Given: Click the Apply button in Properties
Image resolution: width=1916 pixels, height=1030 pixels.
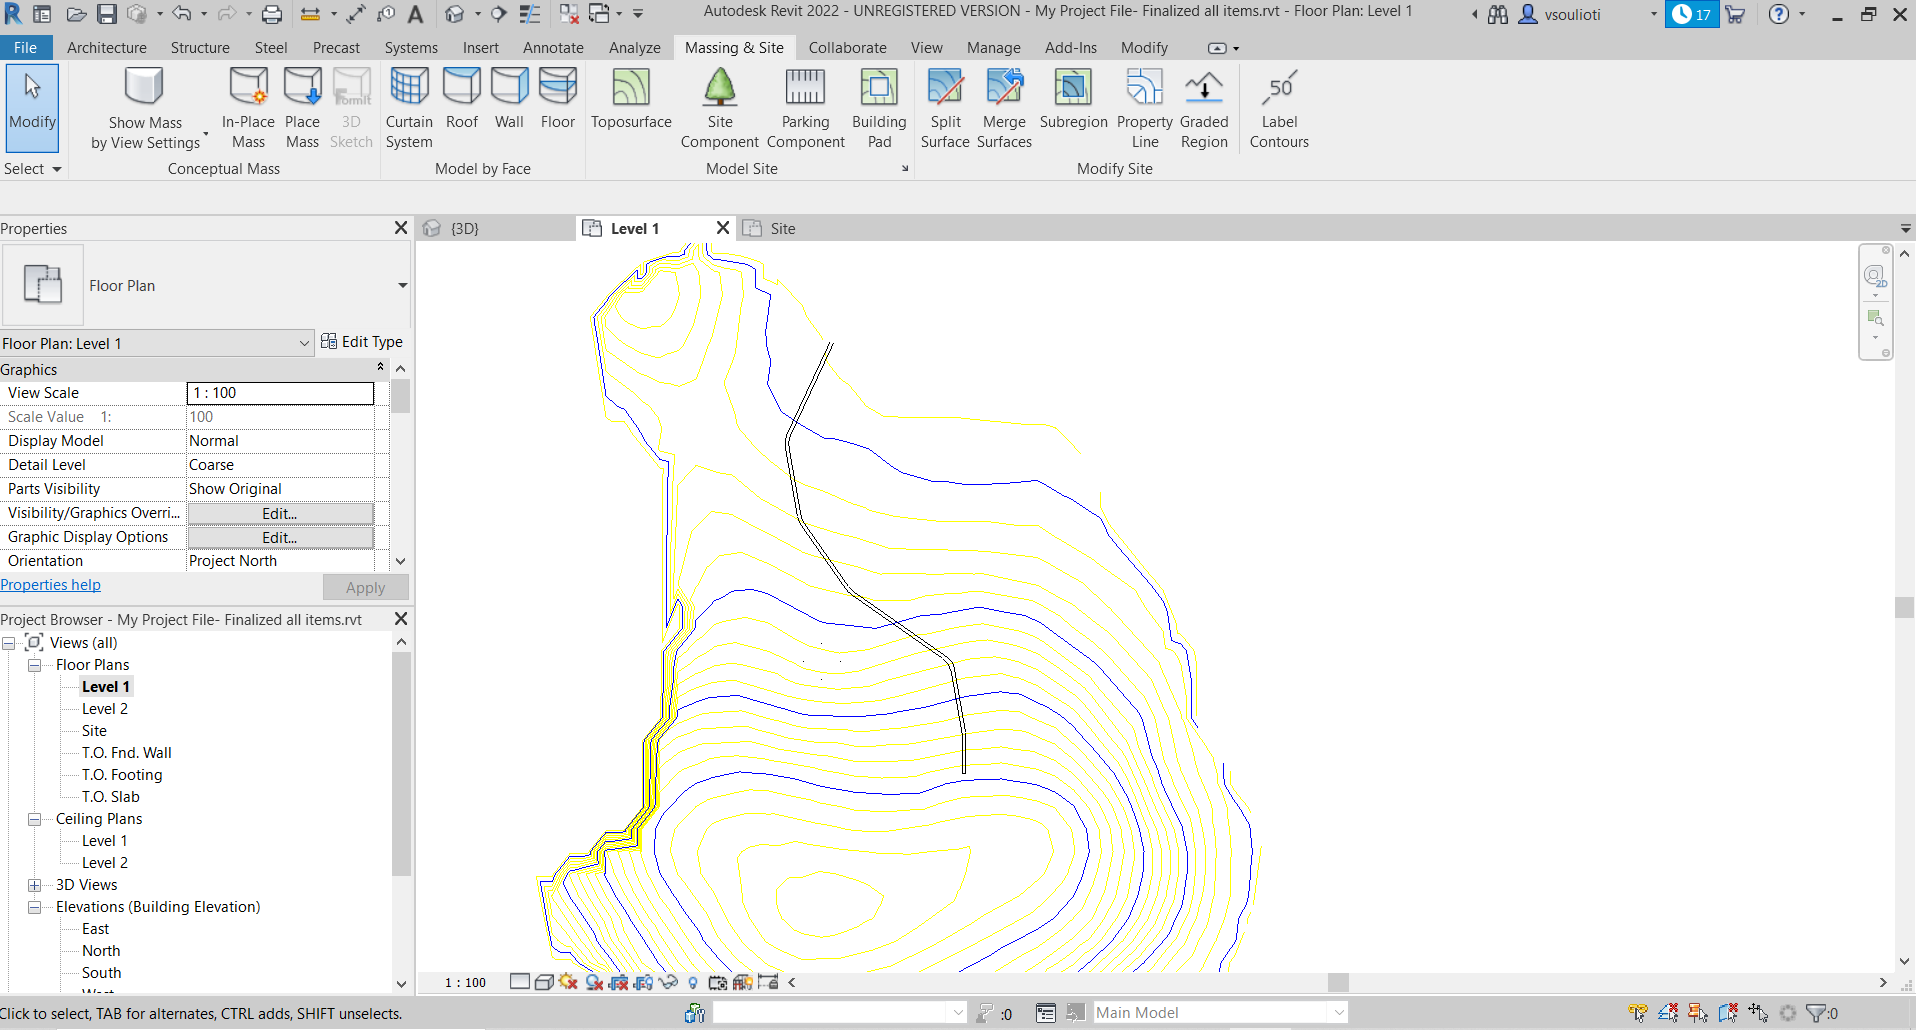Looking at the screenshot, I should [366, 588].
